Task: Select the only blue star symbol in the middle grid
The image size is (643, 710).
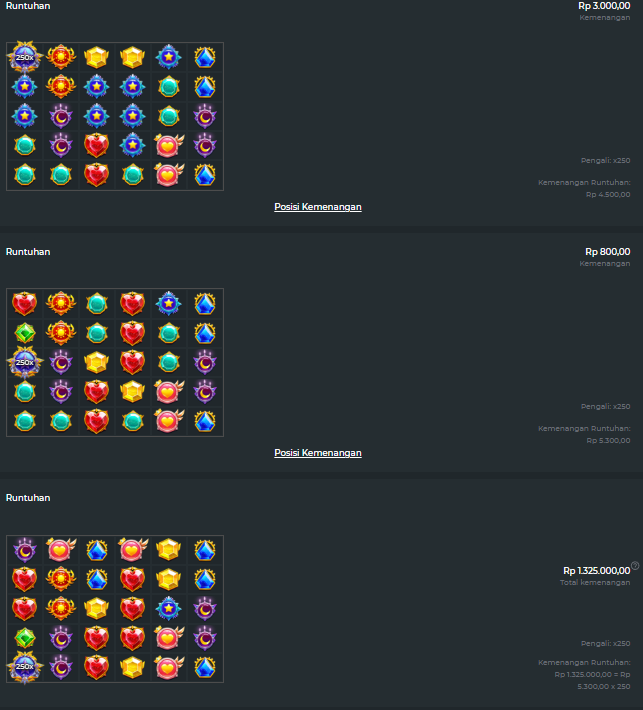Action: (x=168, y=303)
